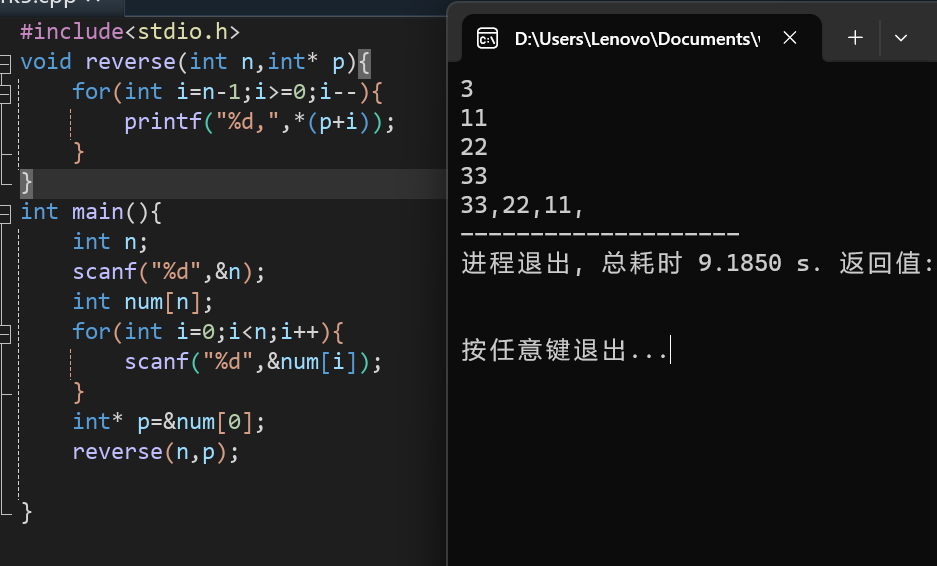Click the terminal icon in the console tab
937x566 pixels.
tap(487, 39)
